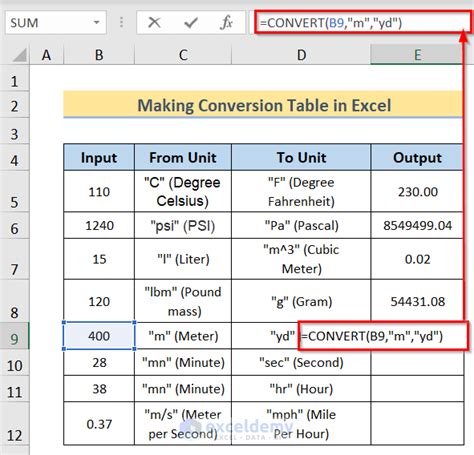Click the Select All corner triangle

point(20,55)
